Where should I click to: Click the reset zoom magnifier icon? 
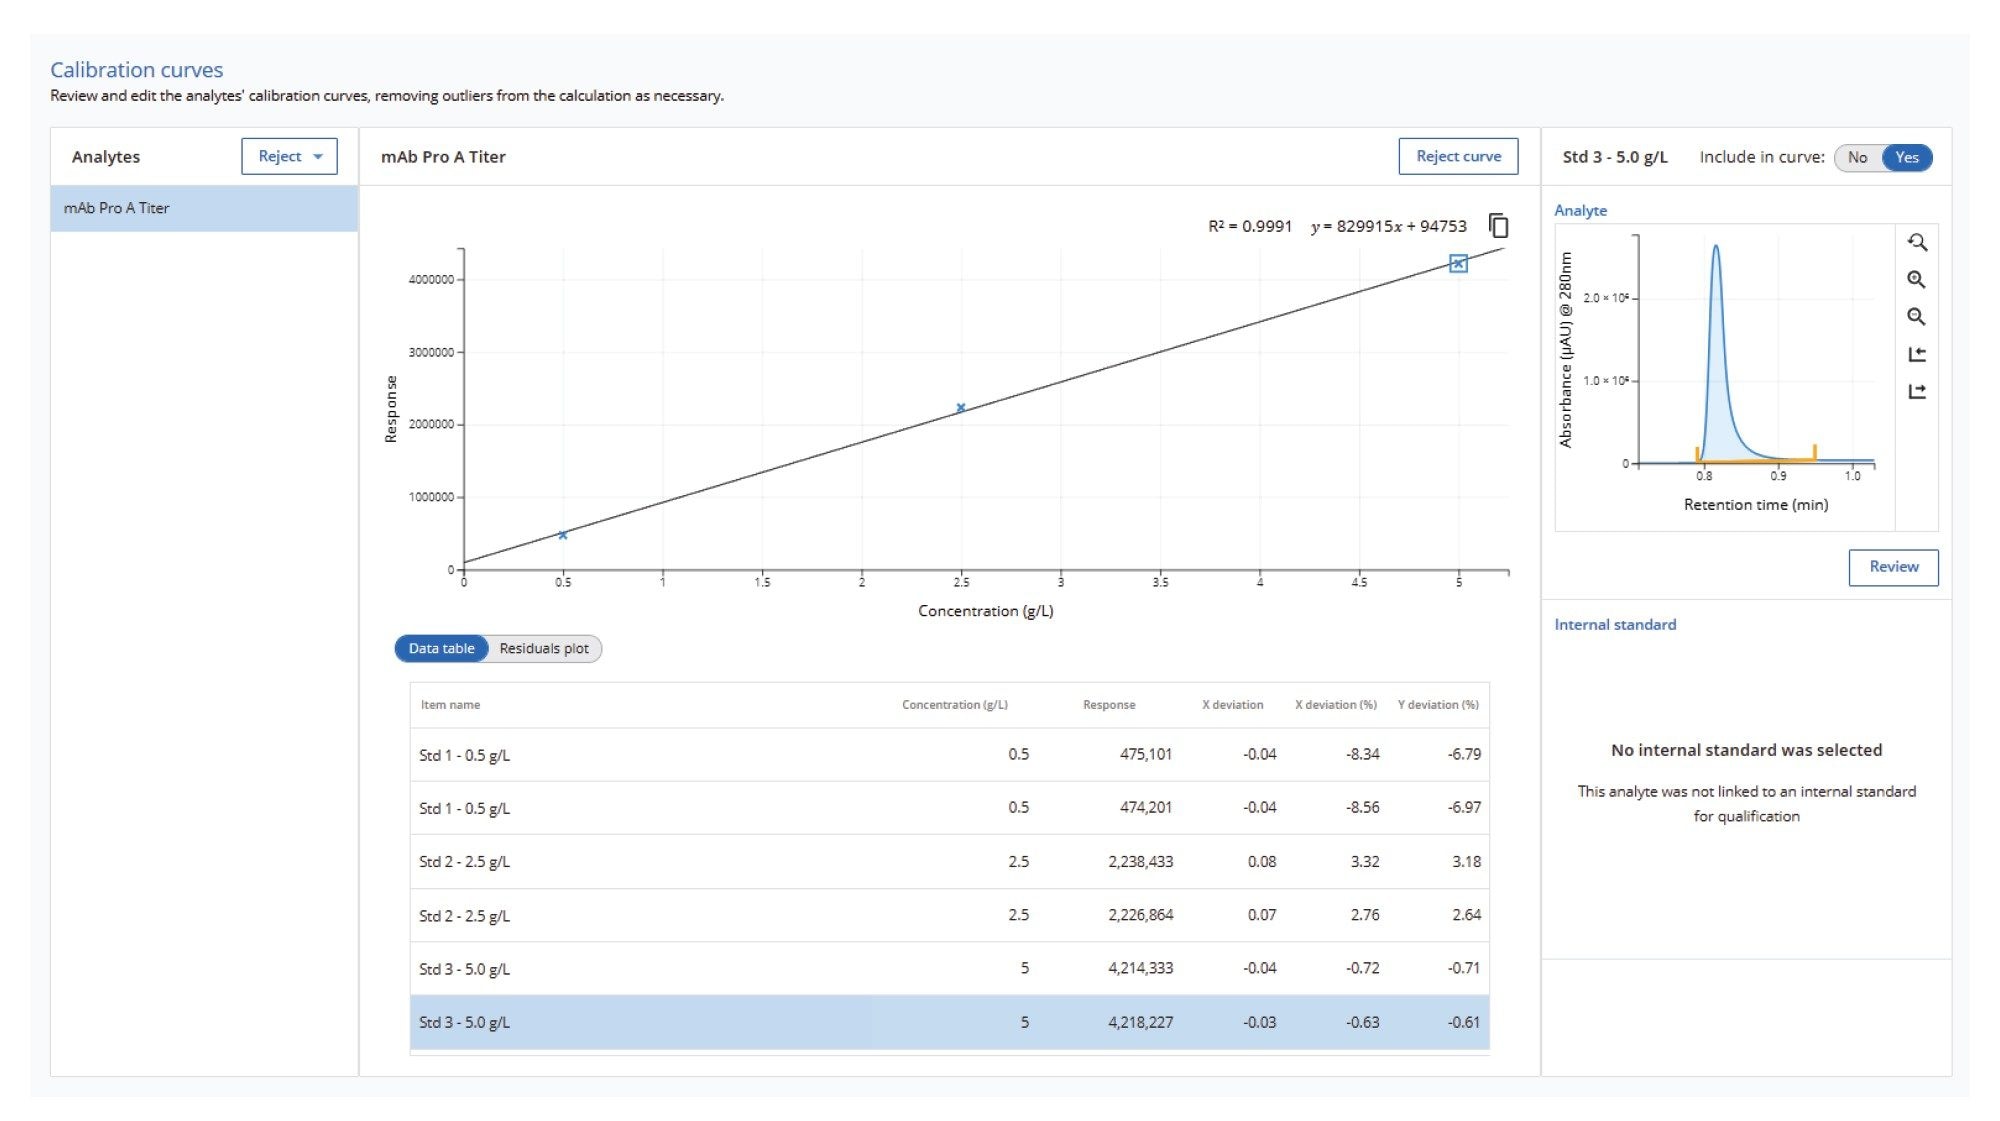(x=1916, y=242)
